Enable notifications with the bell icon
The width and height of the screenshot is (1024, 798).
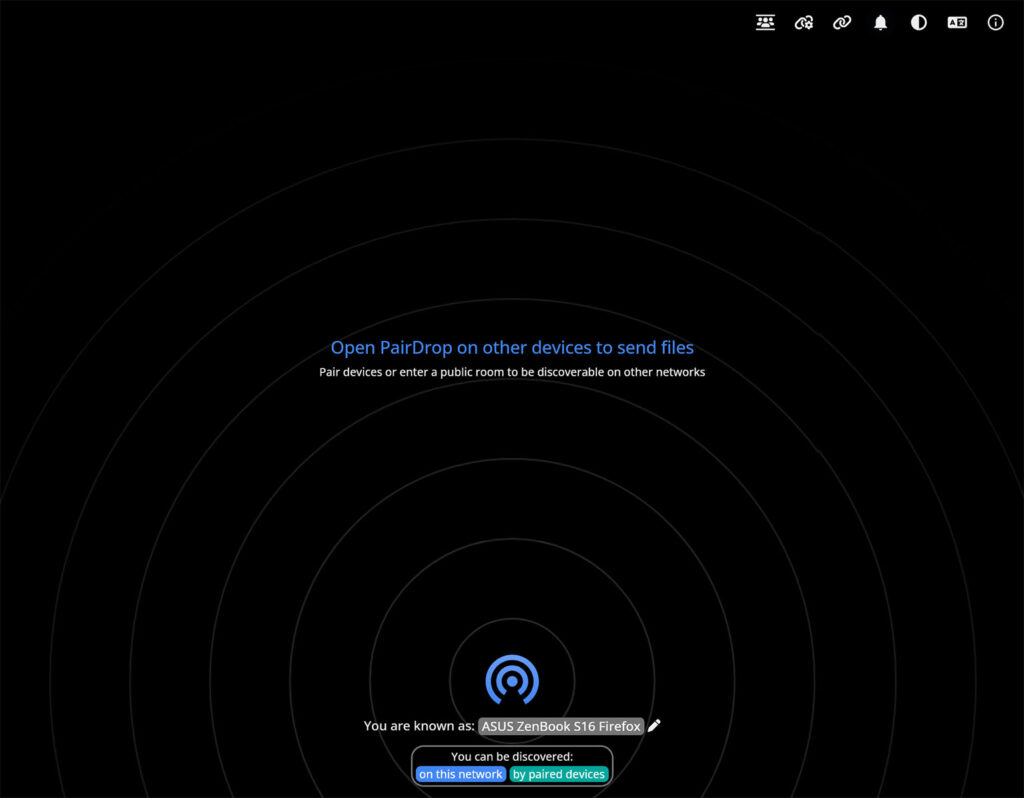point(880,23)
